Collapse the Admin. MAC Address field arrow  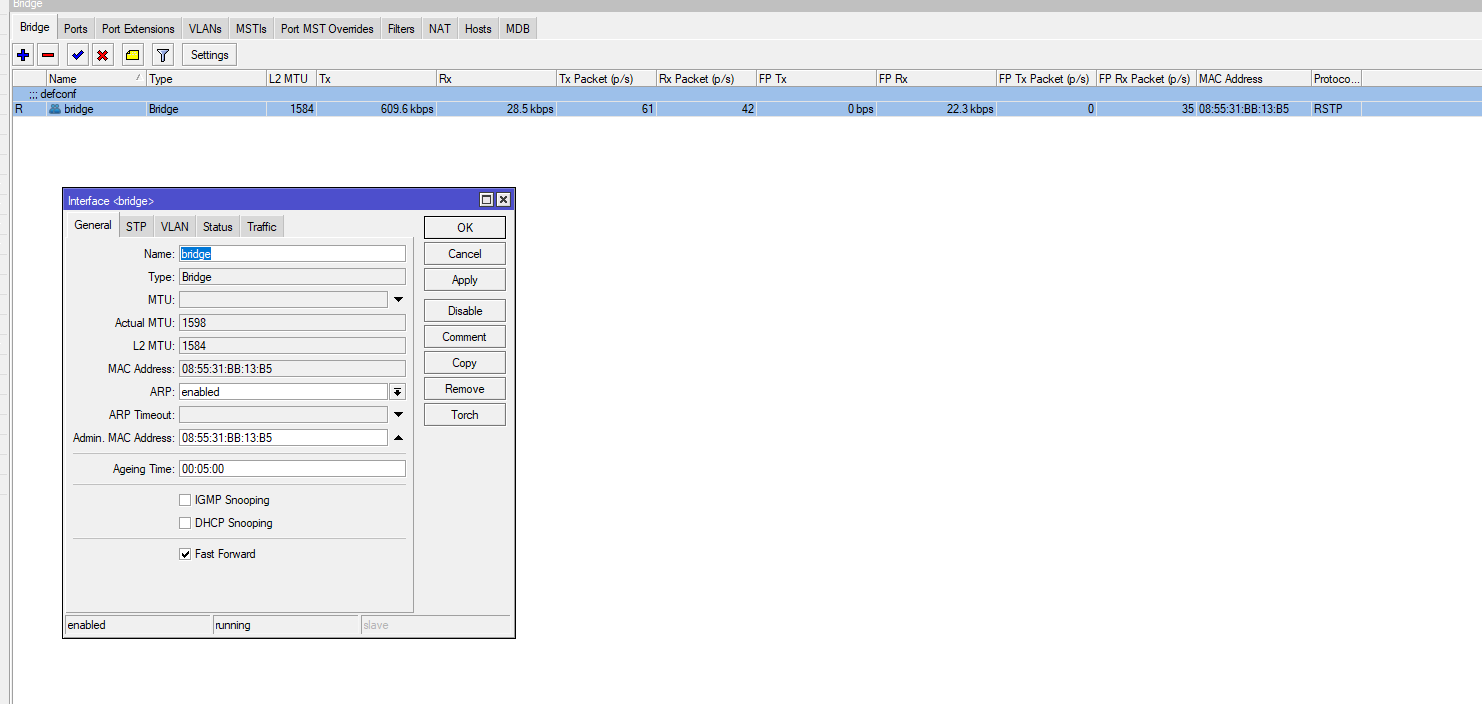pos(397,438)
